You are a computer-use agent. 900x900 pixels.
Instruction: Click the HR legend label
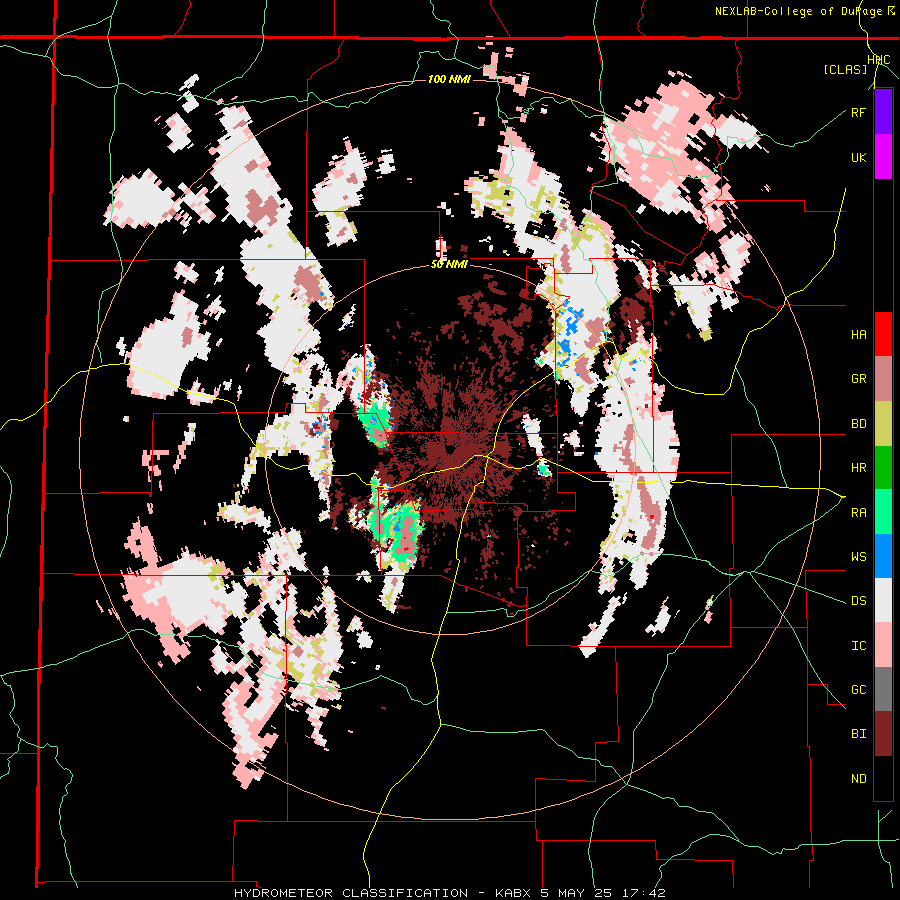click(x=858, y=468)
